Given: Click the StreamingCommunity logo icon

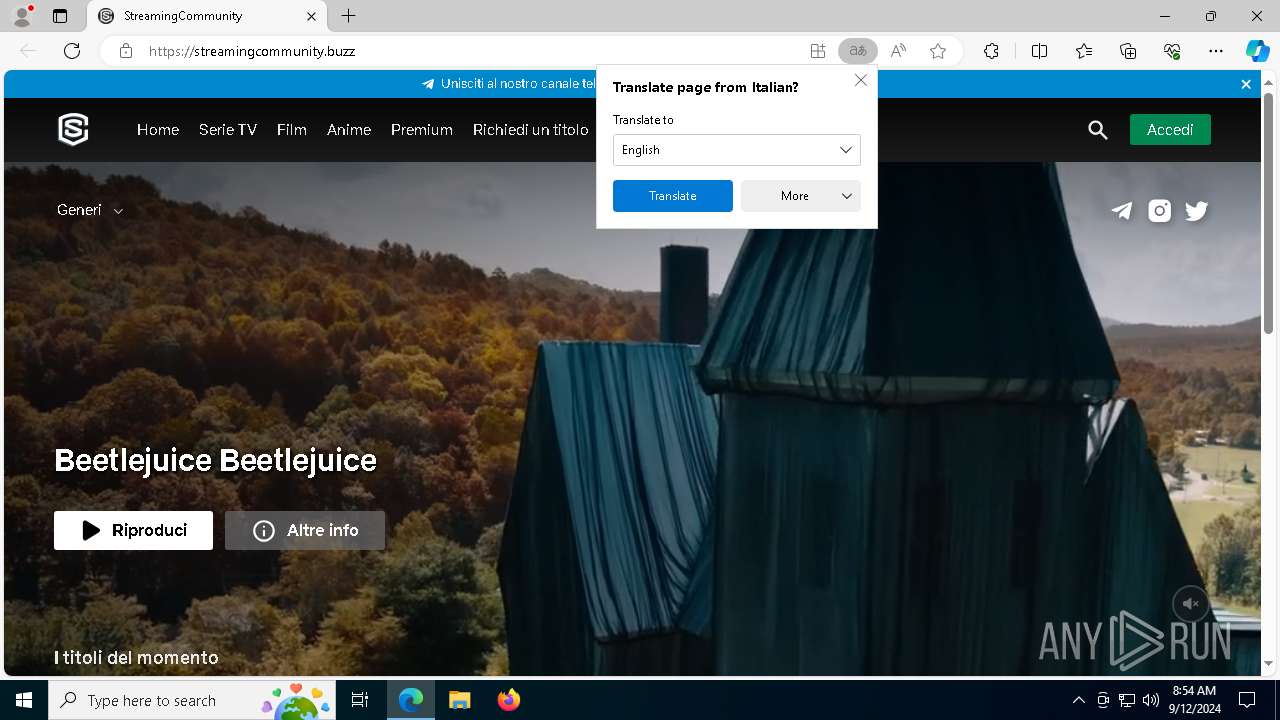Looking at the screenshot, I should point(73,129).
